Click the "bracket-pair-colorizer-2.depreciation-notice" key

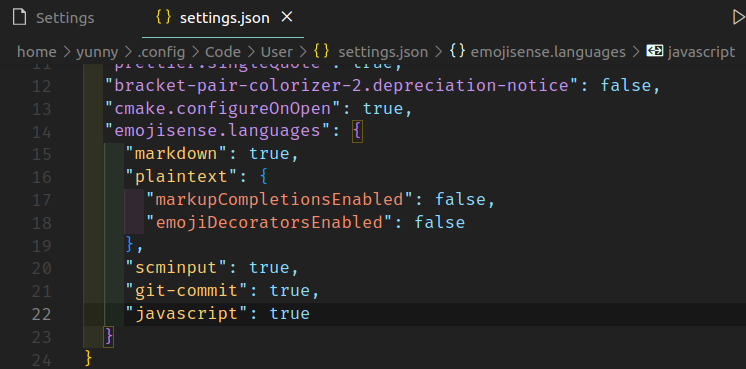coord(342,86)
